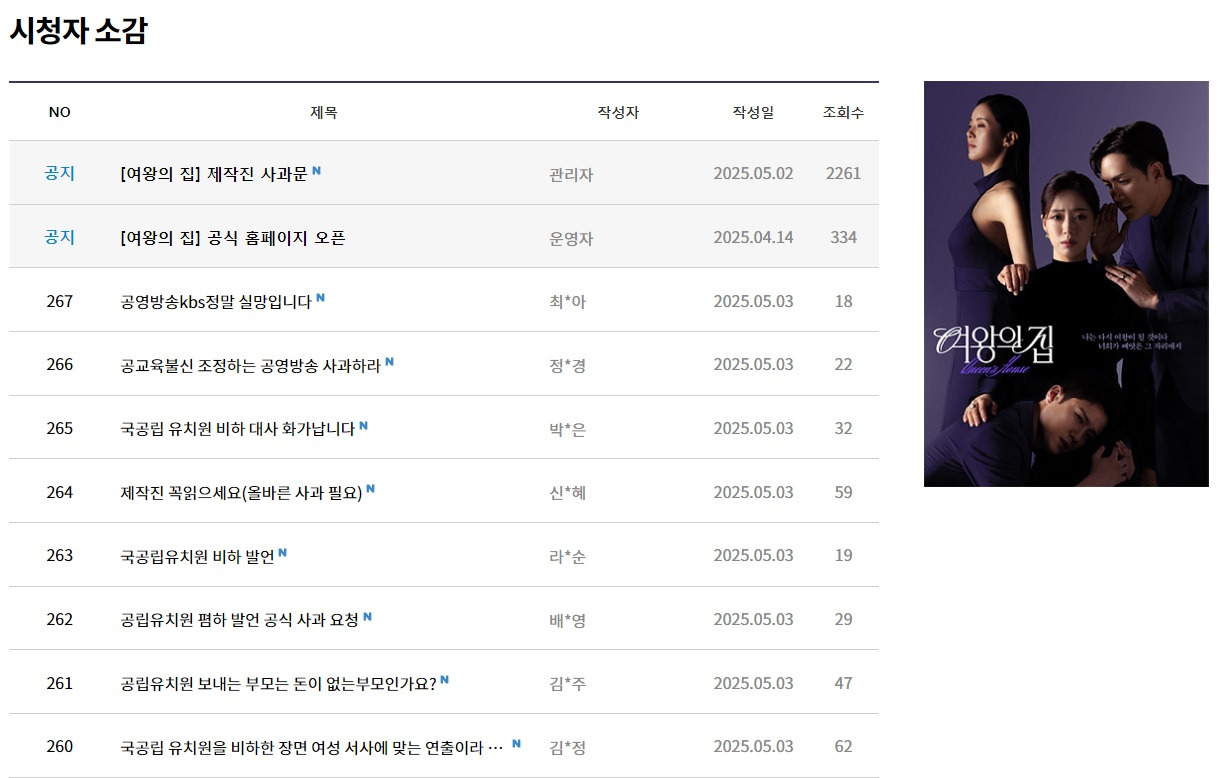Open post '국공립유치원 비하 발언'
Viewport: 1222px width, 778px height.
click(197, 556)
